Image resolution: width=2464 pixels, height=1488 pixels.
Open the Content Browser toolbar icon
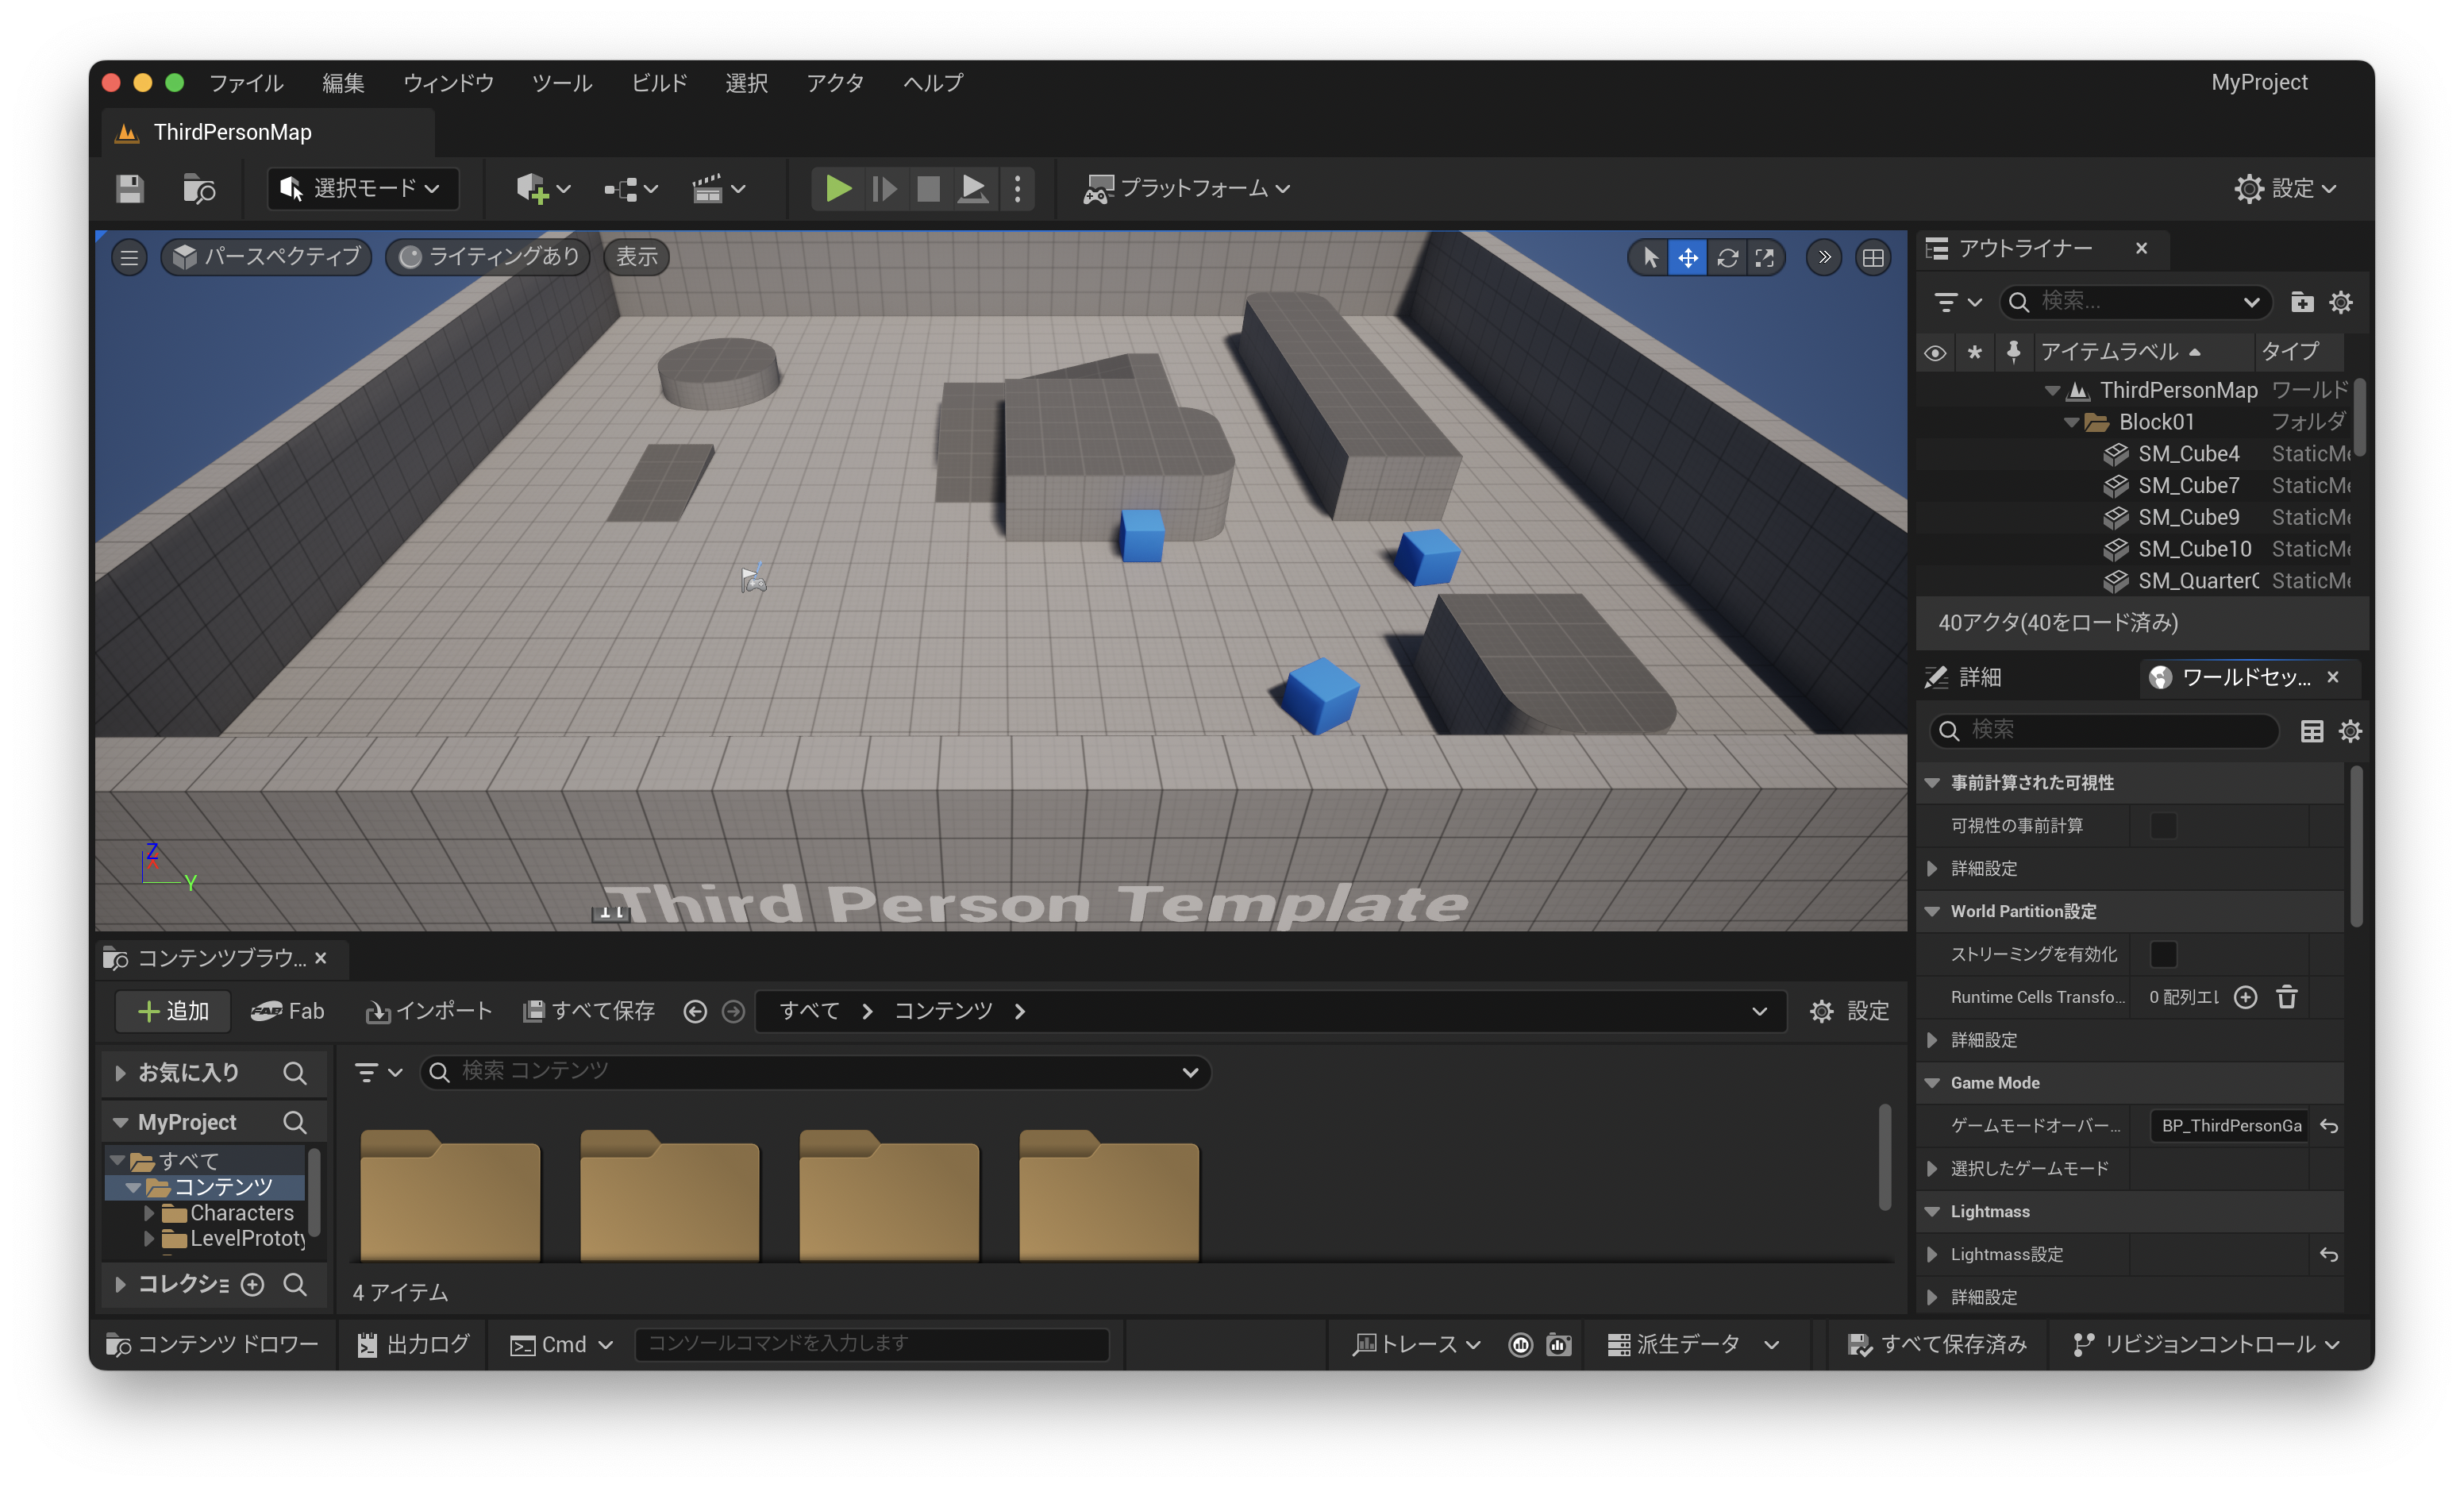[x=199, y=188]
